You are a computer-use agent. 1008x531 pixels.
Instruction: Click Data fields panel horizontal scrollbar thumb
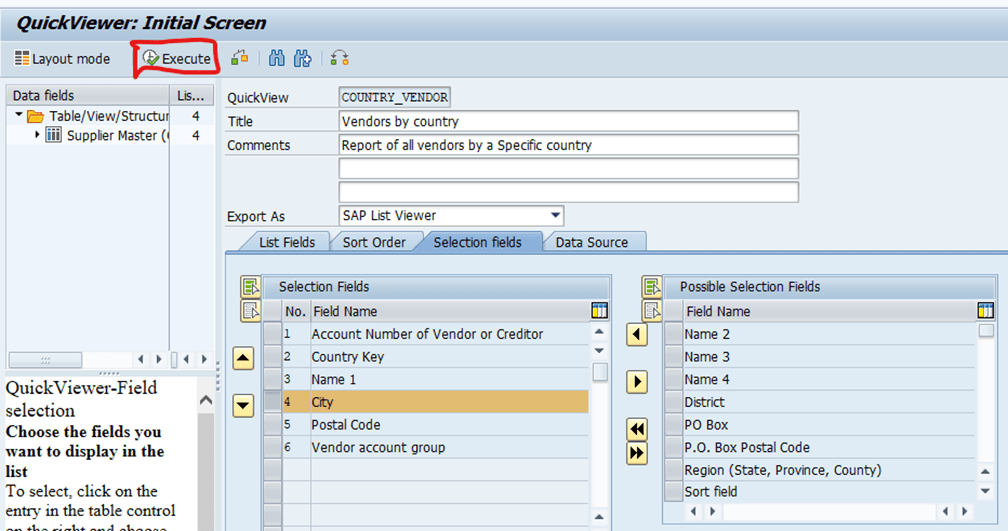coord(45,359)
